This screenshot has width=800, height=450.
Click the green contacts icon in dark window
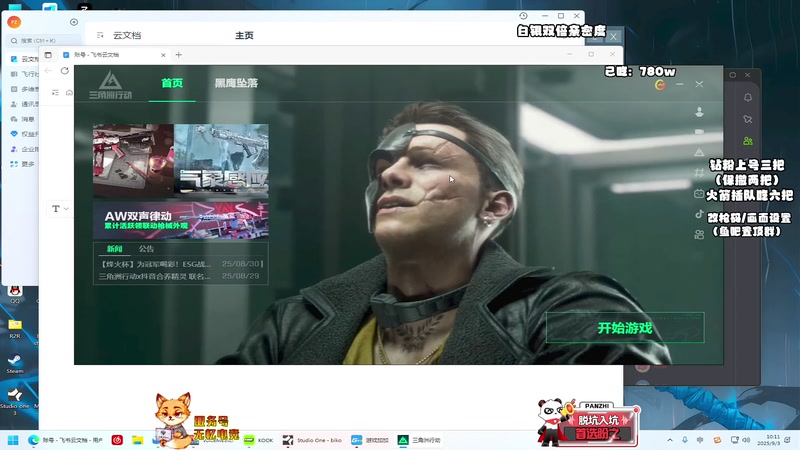point(748,141)
